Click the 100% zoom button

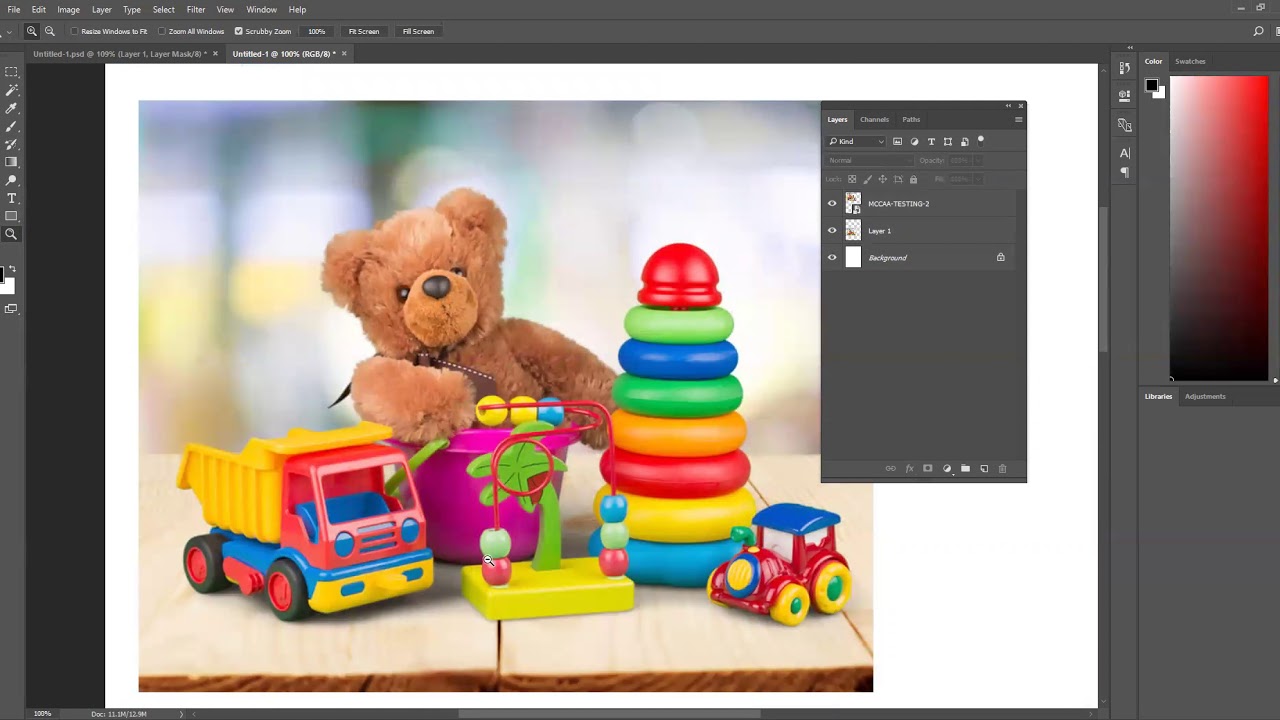[x=317, y=31]
